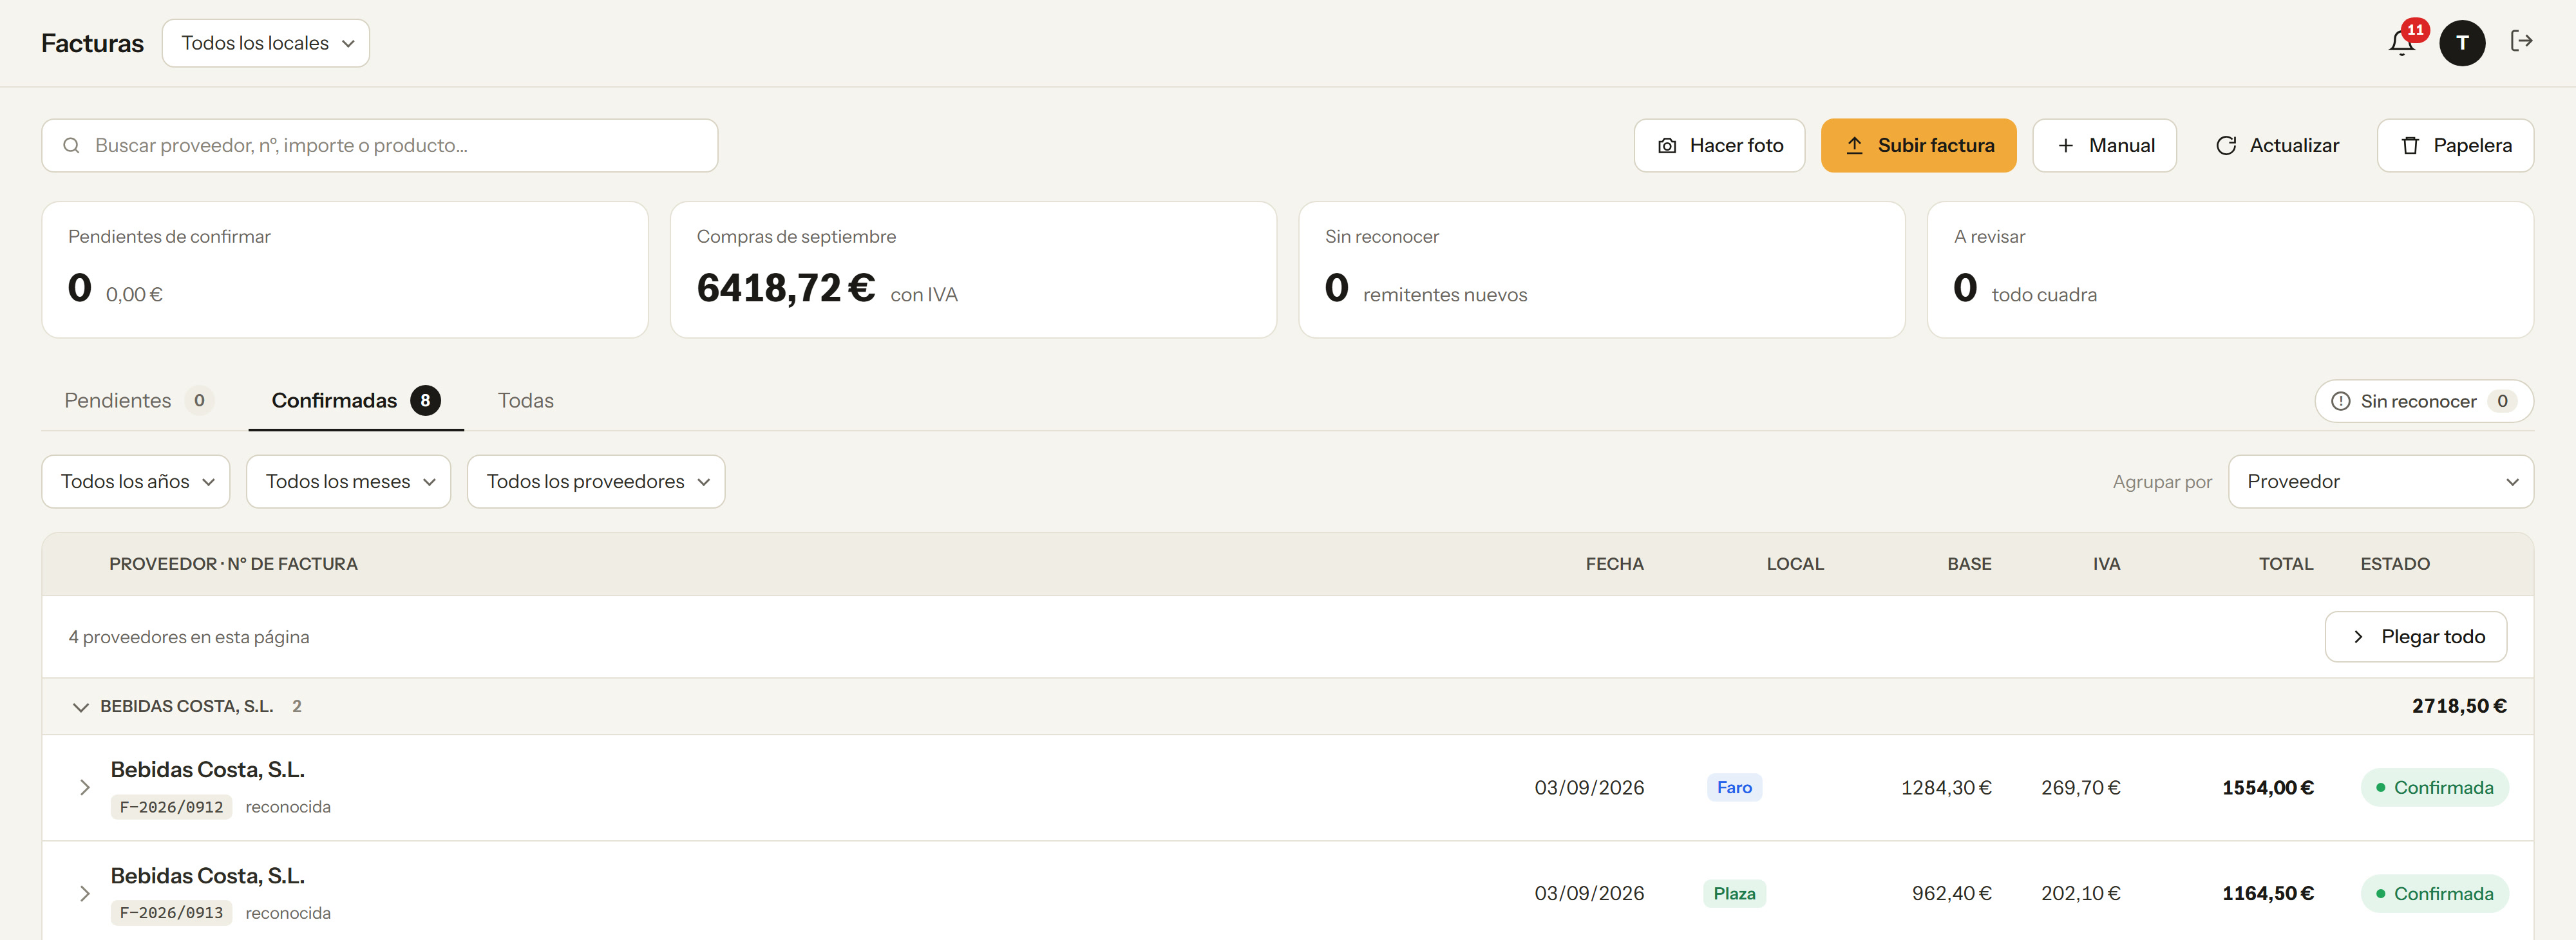The width and height of the screenshot is (2576, 940).
Task: Click the Facturas page title
Action: click(92, 43)
